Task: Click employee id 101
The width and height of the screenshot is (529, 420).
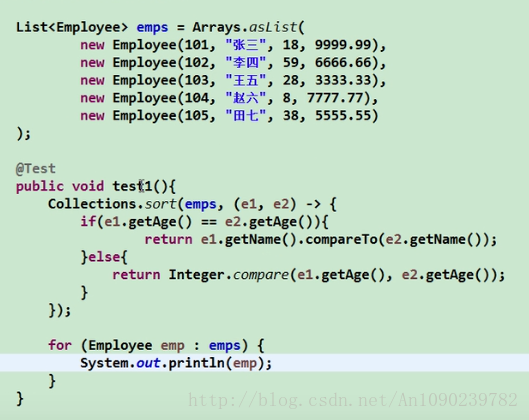Action: tap(196, 45)
